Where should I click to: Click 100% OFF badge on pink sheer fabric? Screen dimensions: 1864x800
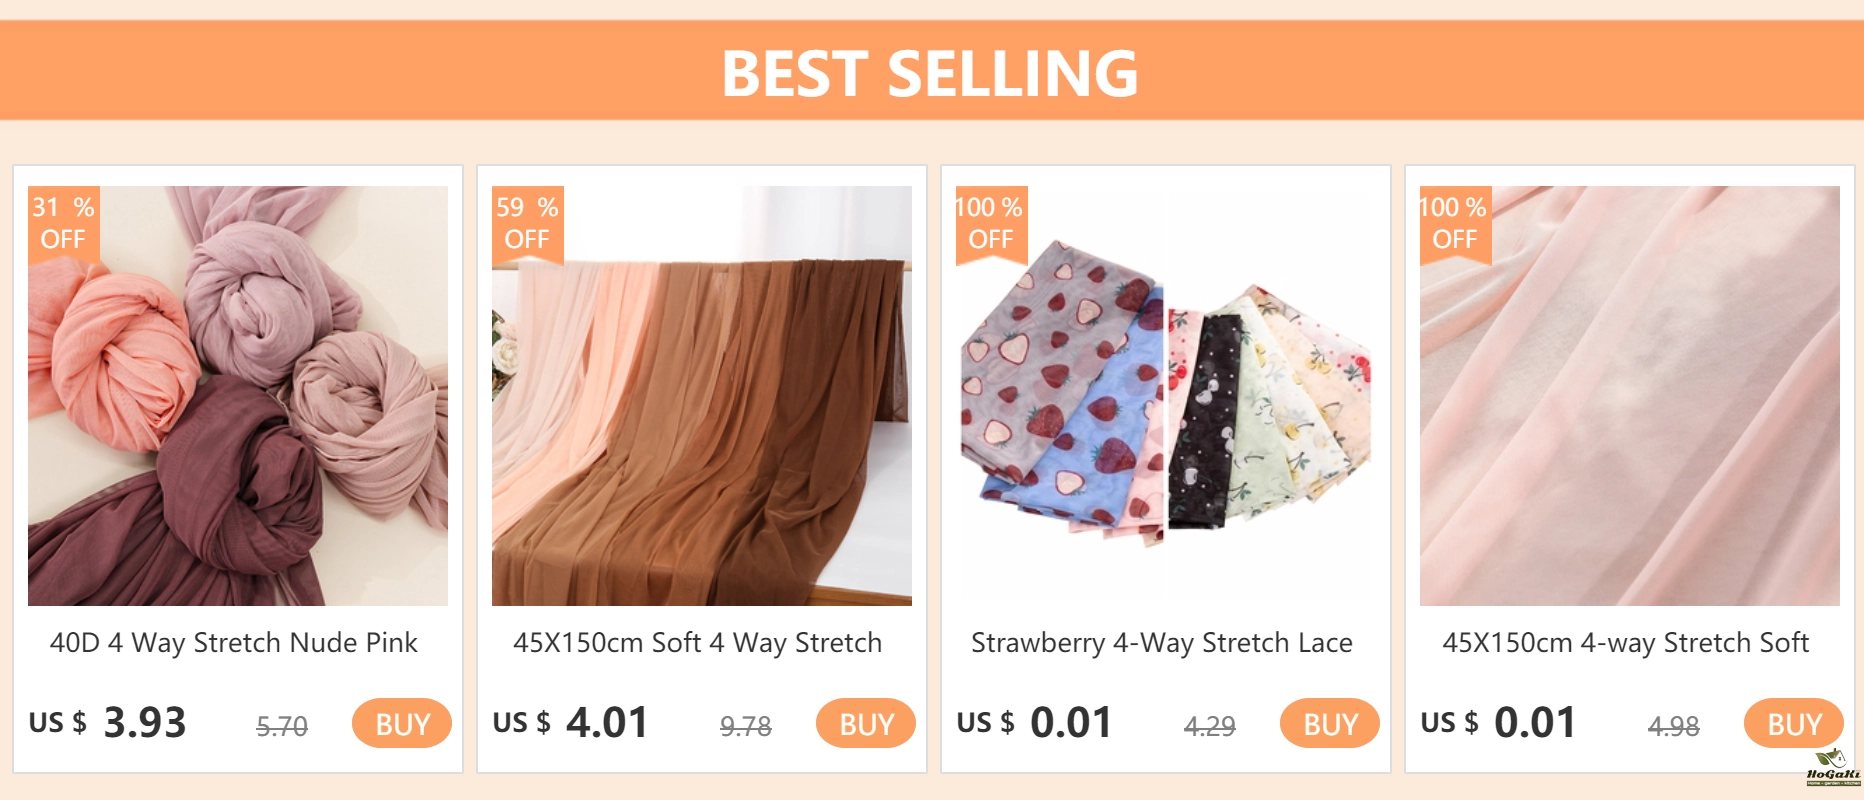click(x=1455, y=224)
